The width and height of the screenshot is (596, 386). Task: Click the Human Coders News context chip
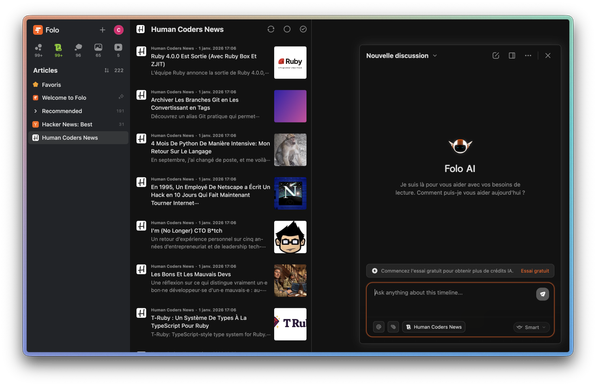click(x=434, y=327)
